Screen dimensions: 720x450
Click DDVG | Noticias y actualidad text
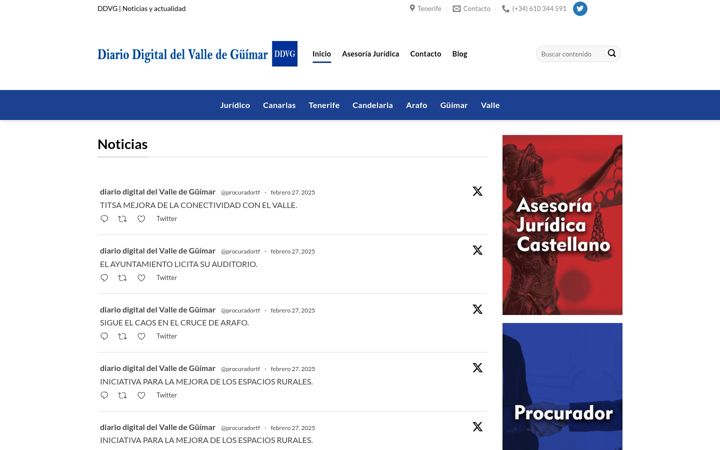click(141, 8)
